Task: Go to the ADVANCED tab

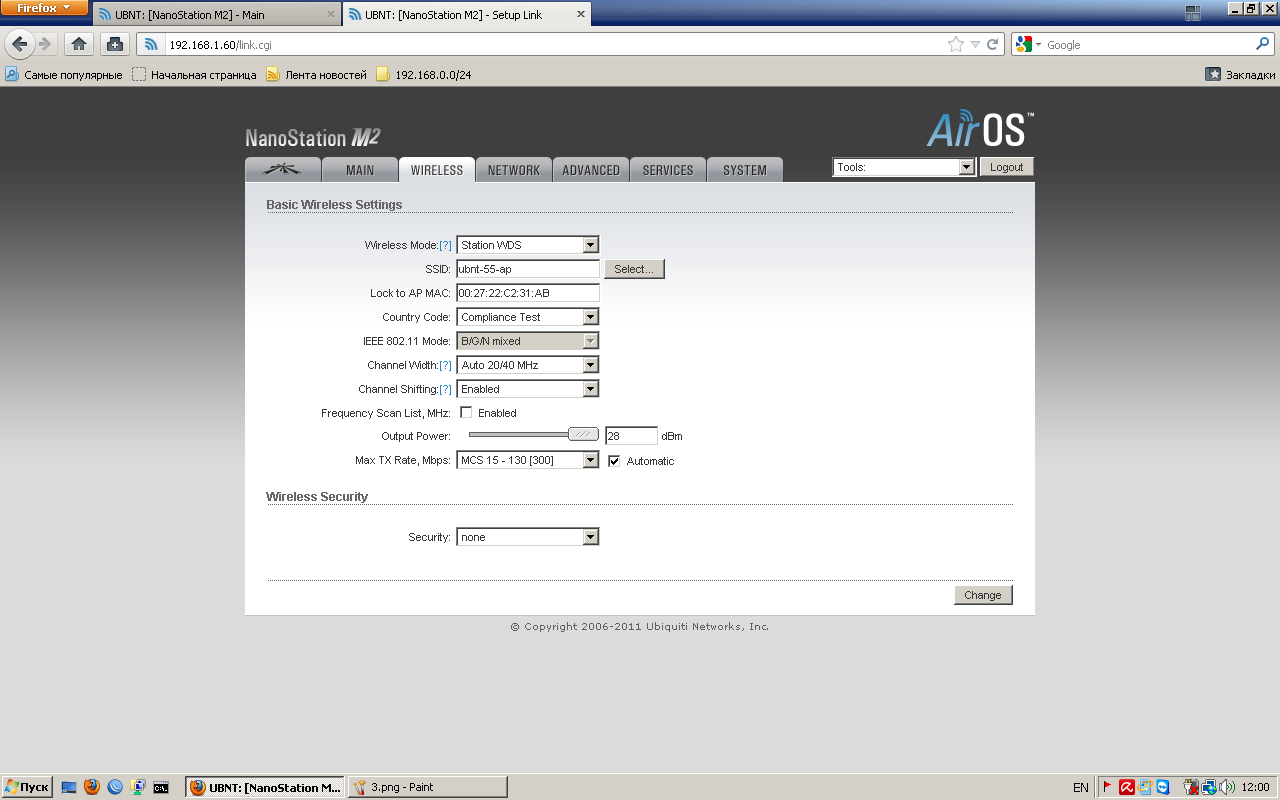Action: point(591,170)
